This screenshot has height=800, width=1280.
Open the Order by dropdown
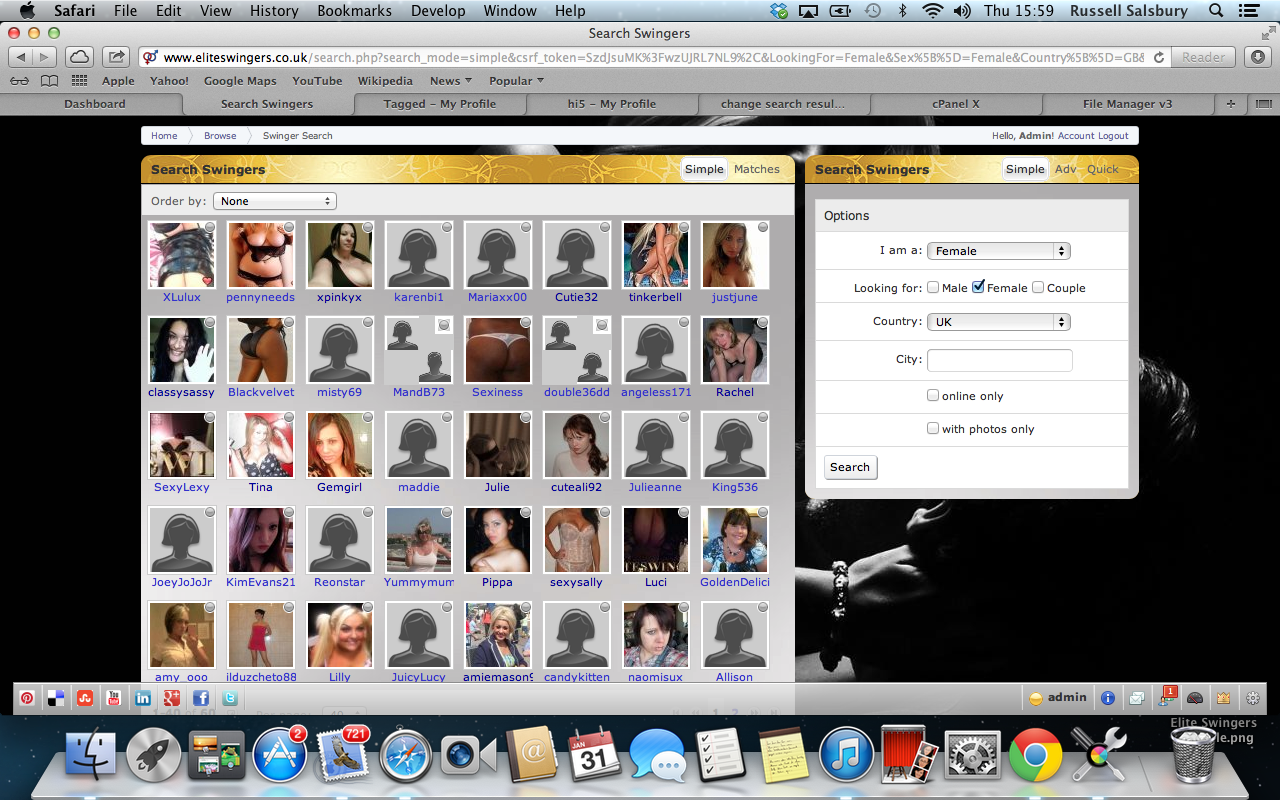[274, 201]
